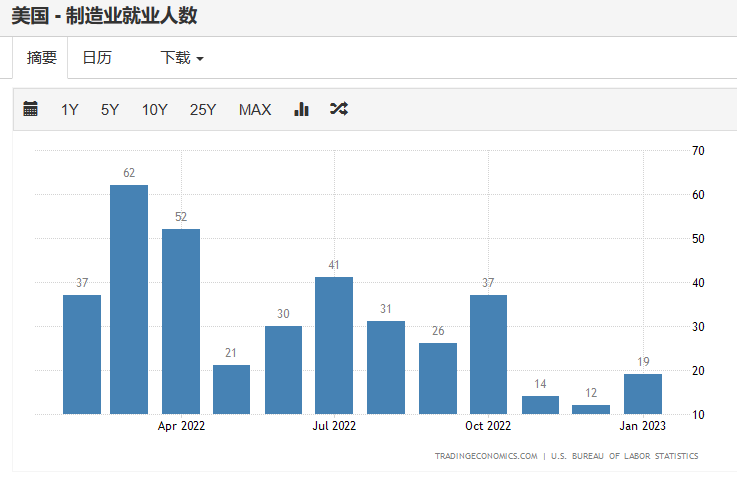Click the bar labeled 26

pos(438,378)
